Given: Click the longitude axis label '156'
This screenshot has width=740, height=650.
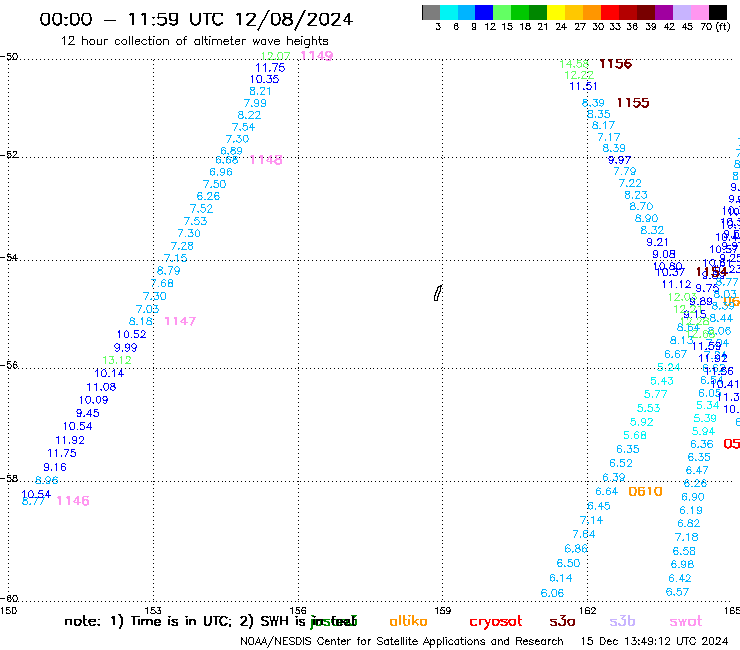Looking at the screenshot, I should coord(298,611).
